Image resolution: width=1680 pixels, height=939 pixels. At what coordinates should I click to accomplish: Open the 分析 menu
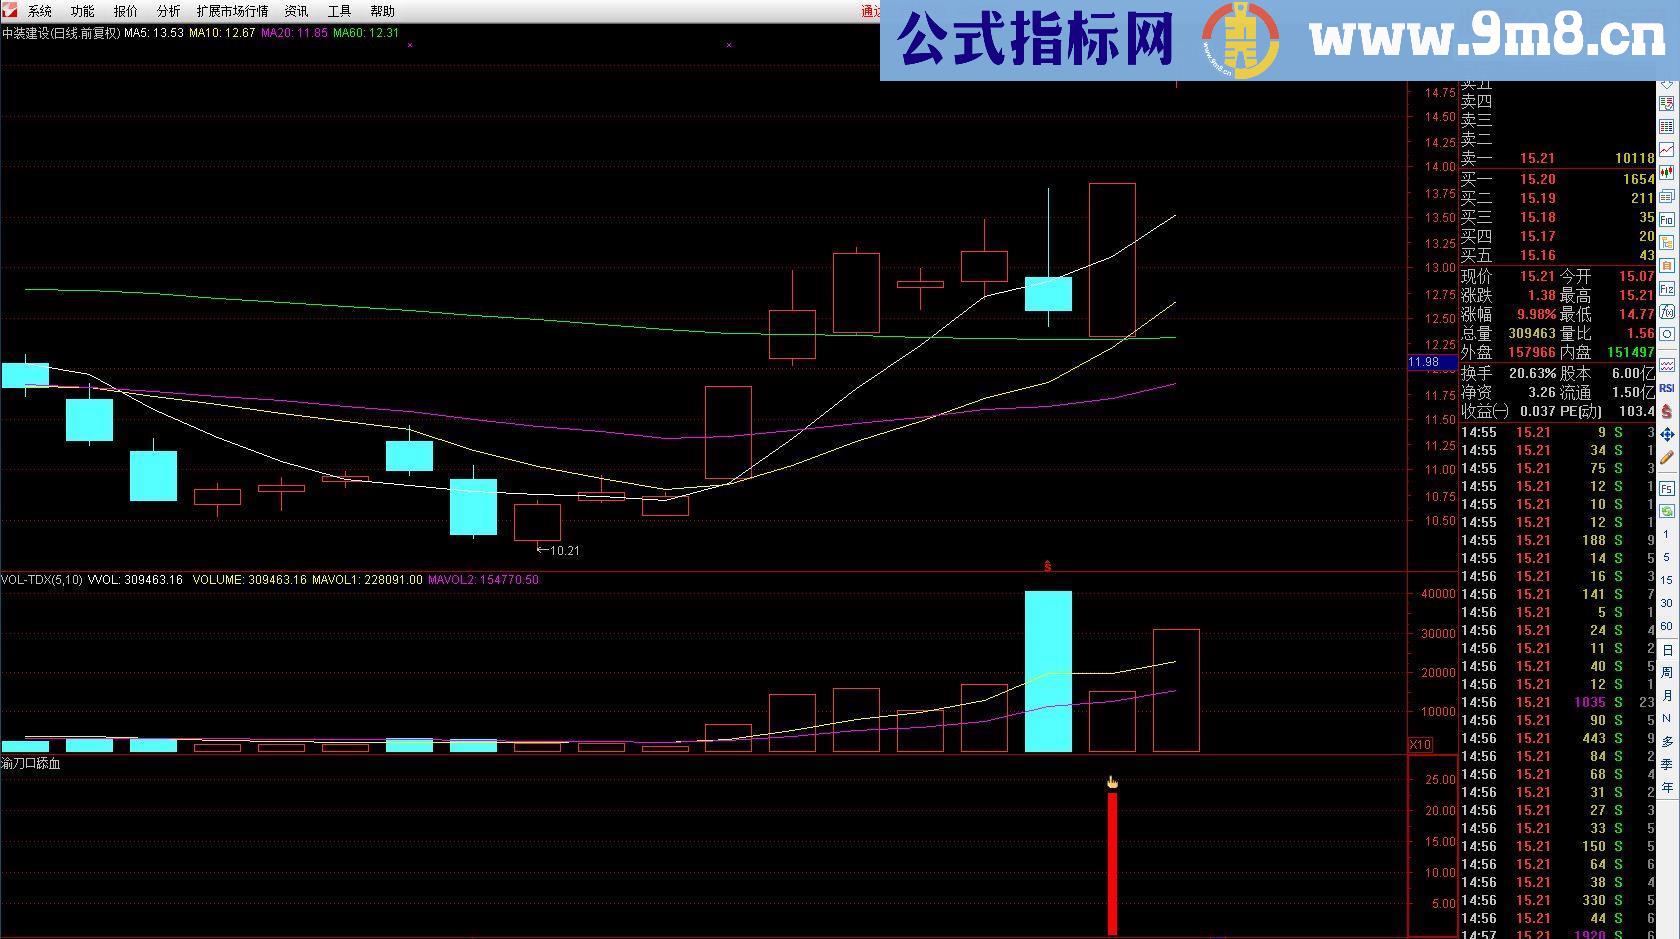pyautogui.click(x=168, y=11)
